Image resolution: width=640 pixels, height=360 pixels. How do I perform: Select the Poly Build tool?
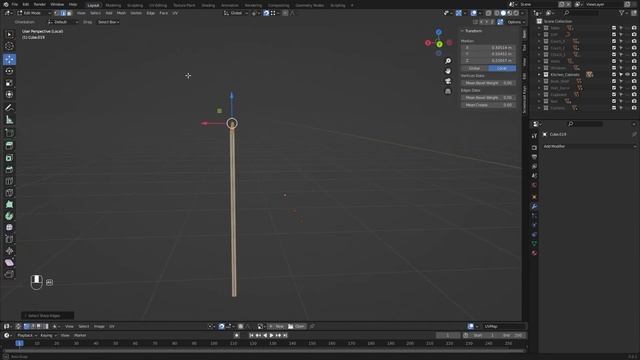[9, 204]
